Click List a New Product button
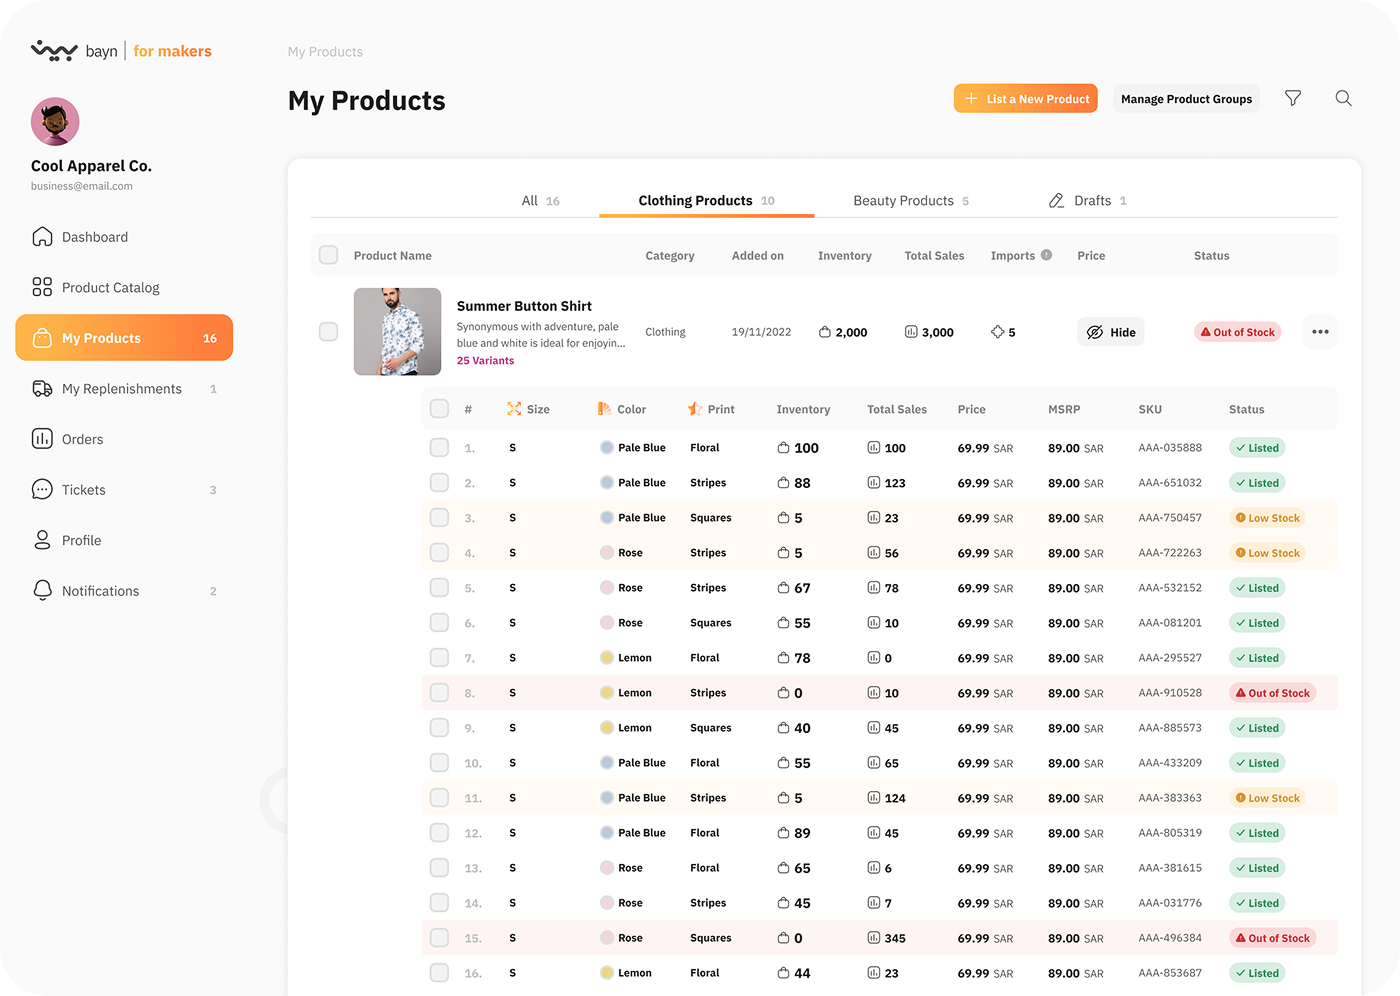This screenshot has width=1400, height=996. (1026, 99)
